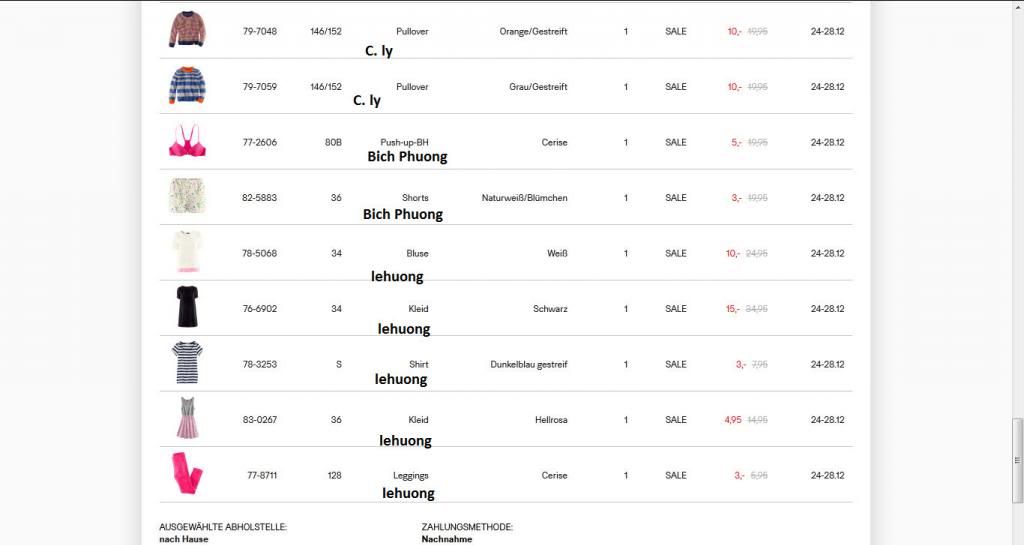The image size is (1024, 545).
Task: Select the Push-up-BH product name
Action: click(x=404, y=143)
